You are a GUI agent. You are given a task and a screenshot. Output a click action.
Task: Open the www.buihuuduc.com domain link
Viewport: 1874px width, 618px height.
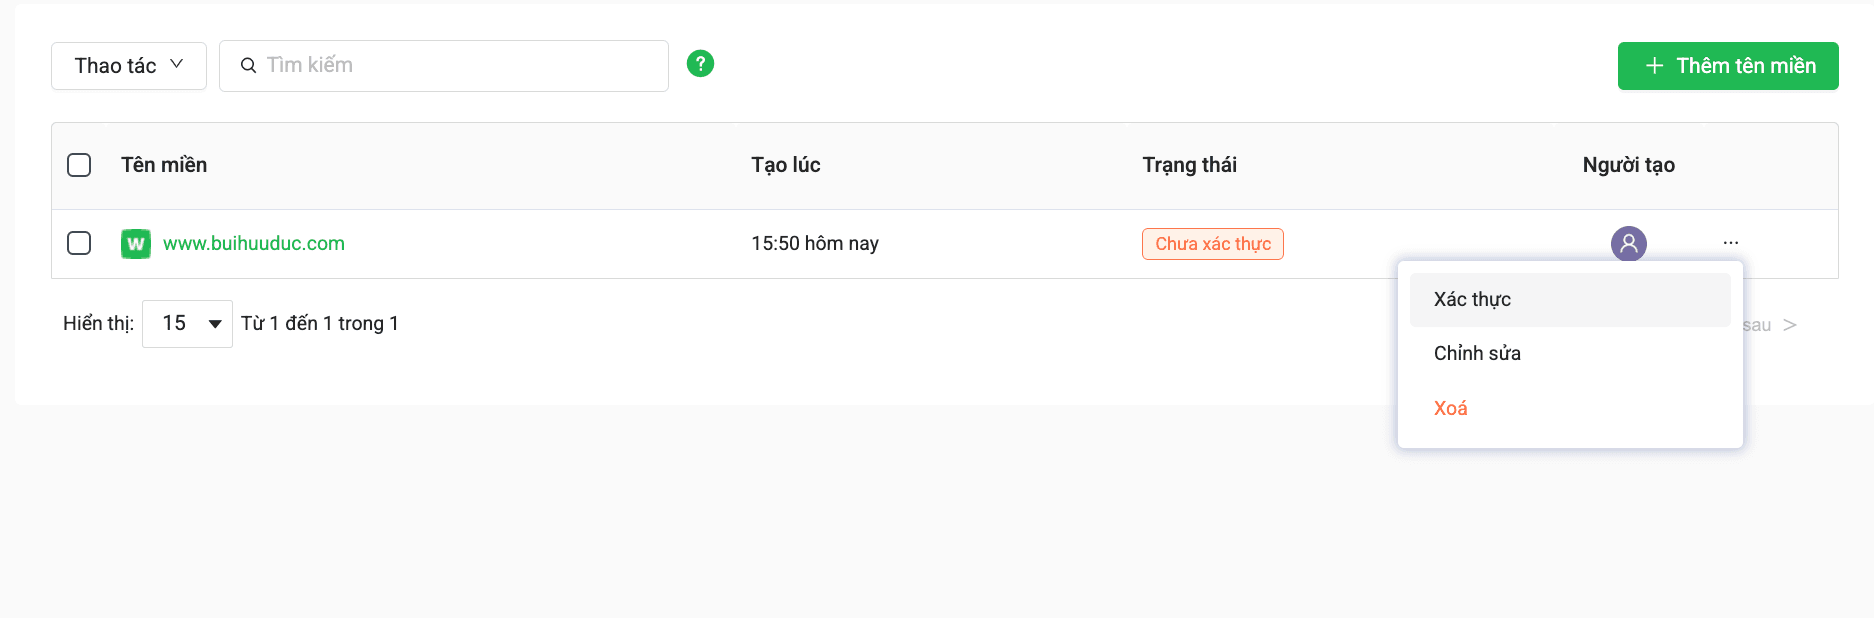[253, 243]
